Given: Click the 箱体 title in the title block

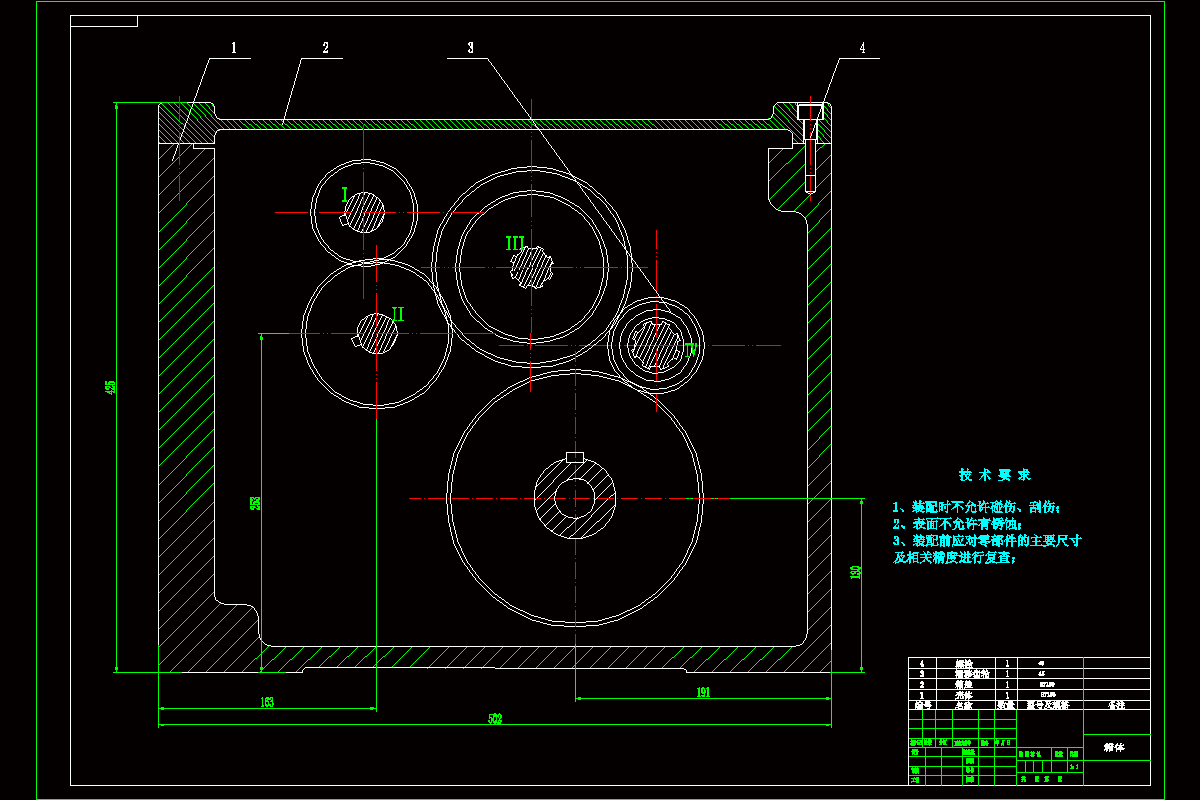Looking at the screenshot, I should 1113,747.
